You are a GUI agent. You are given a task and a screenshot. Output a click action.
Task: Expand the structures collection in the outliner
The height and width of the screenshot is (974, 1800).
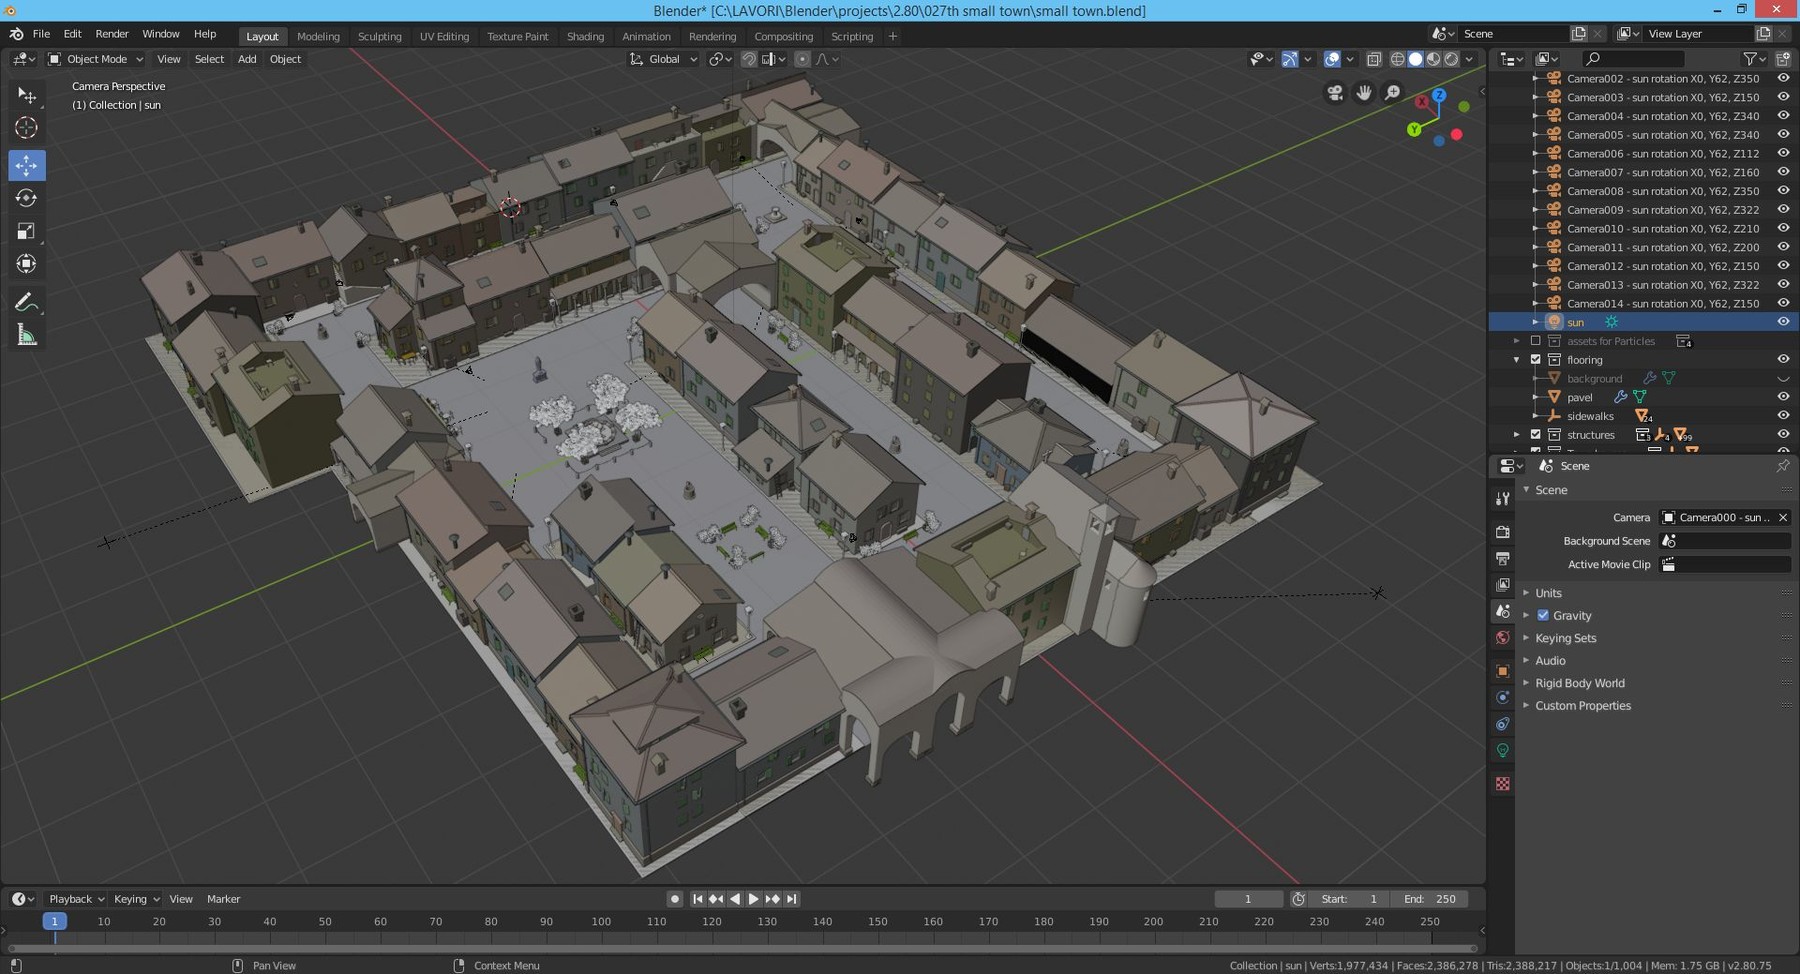pyautogui.click(x=1517, y=434)
